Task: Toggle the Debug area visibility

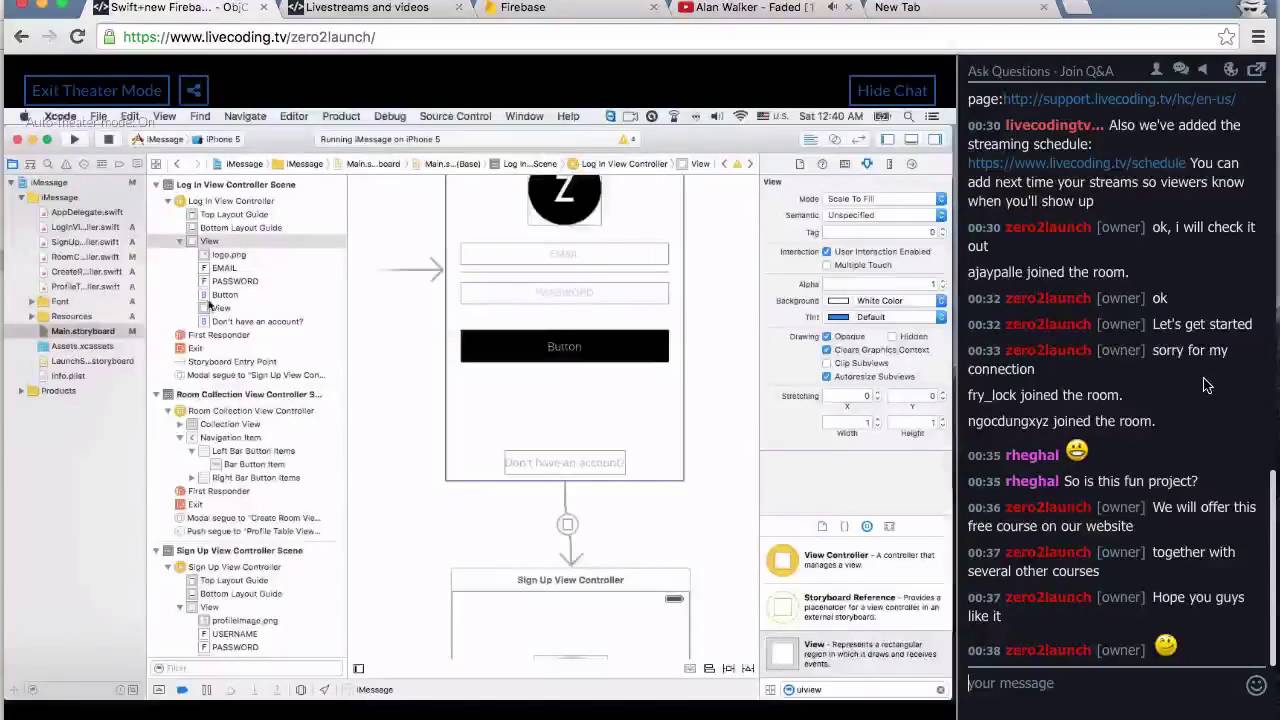Action: [911, 140]
